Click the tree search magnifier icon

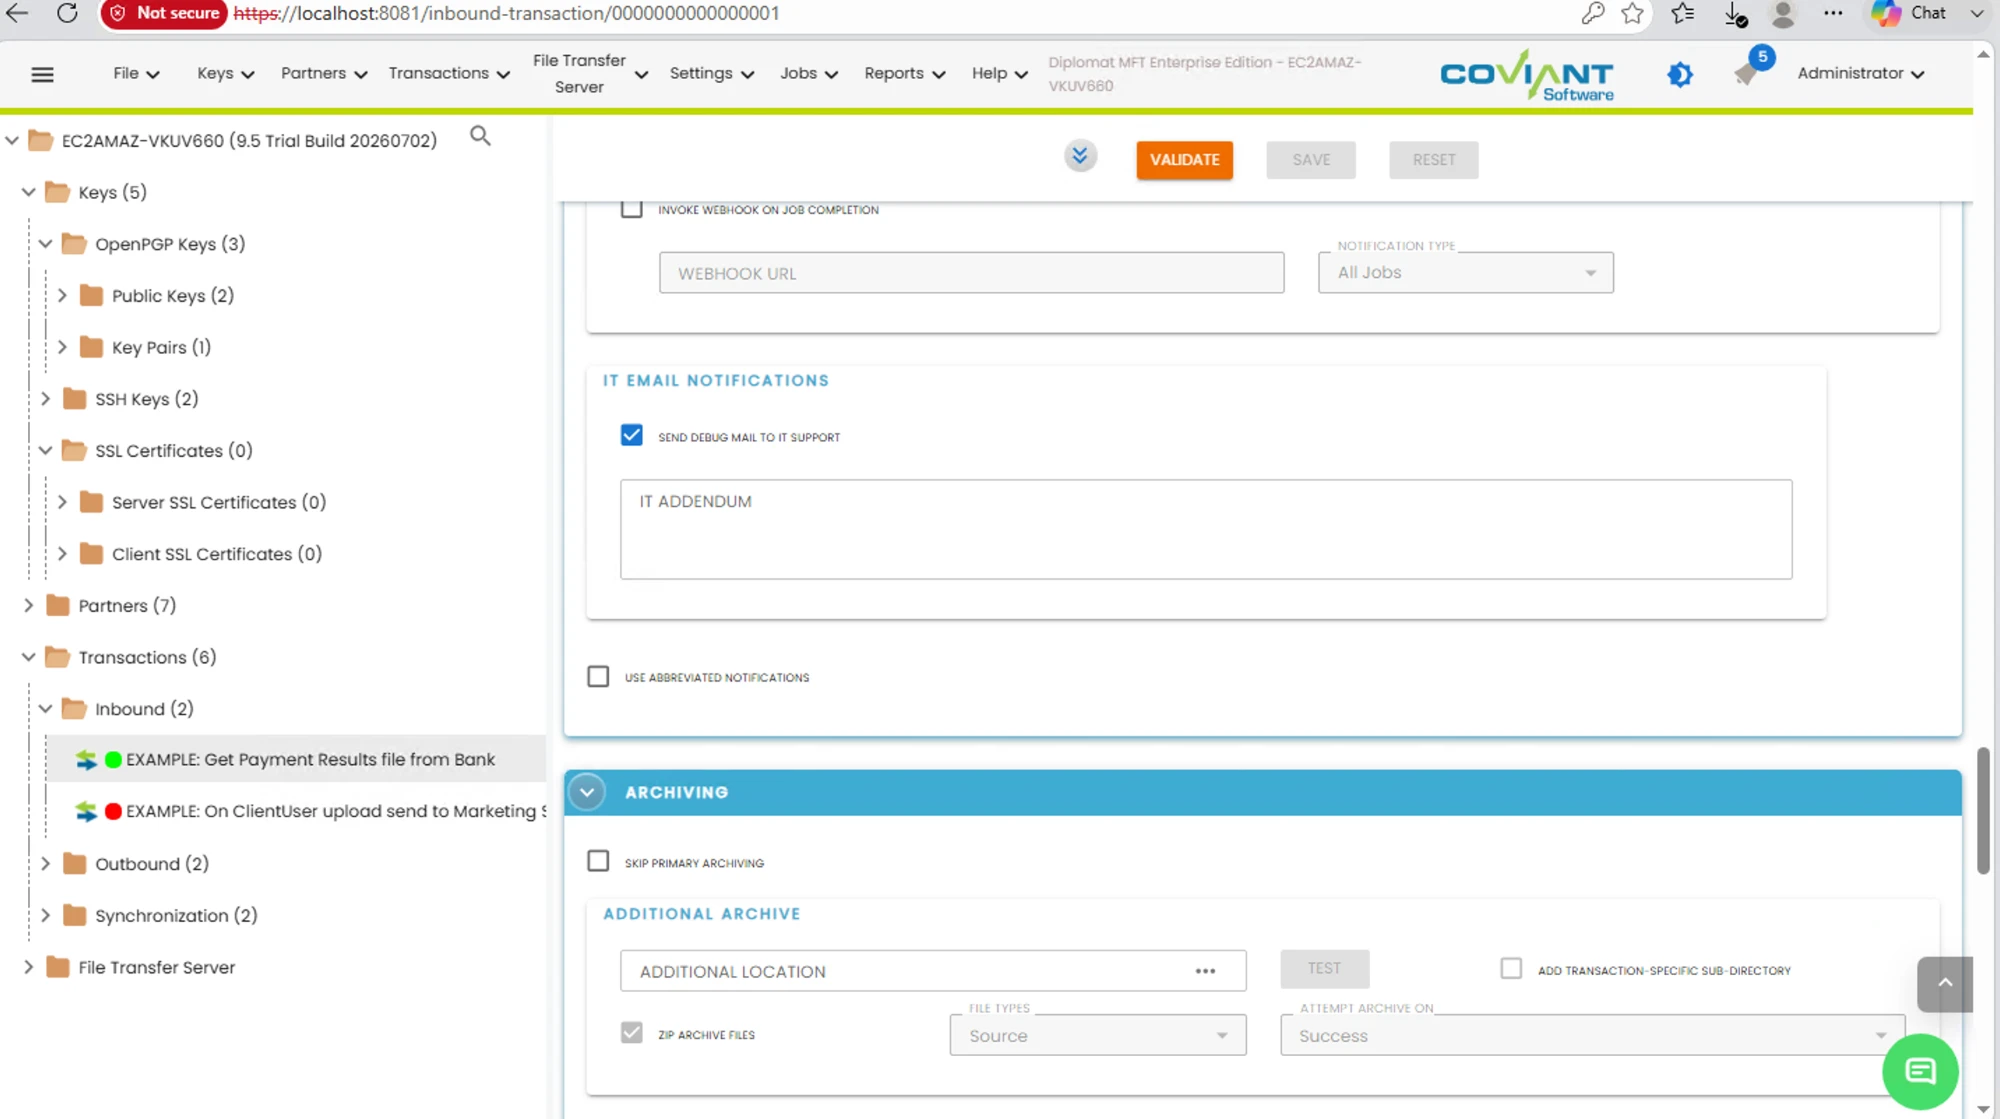[x=480, y=136]
